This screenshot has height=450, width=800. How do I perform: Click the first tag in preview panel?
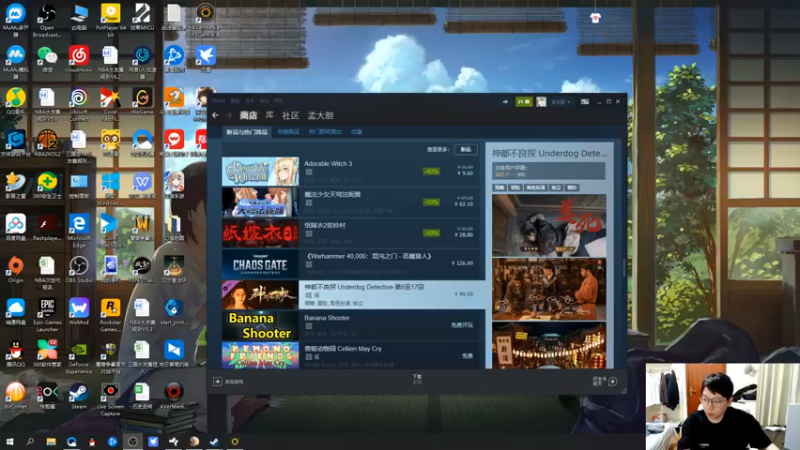(x=499, y=188)
